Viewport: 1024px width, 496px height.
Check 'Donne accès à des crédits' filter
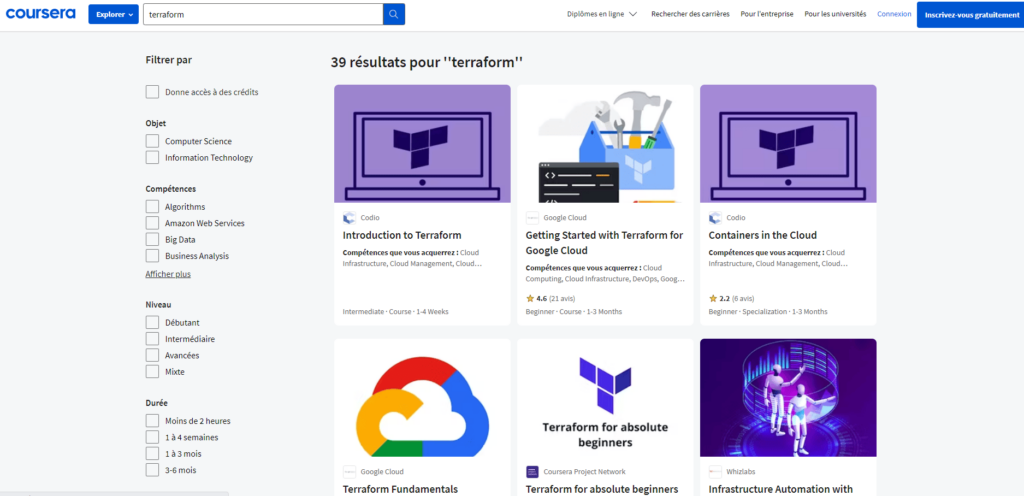point(152,92)
